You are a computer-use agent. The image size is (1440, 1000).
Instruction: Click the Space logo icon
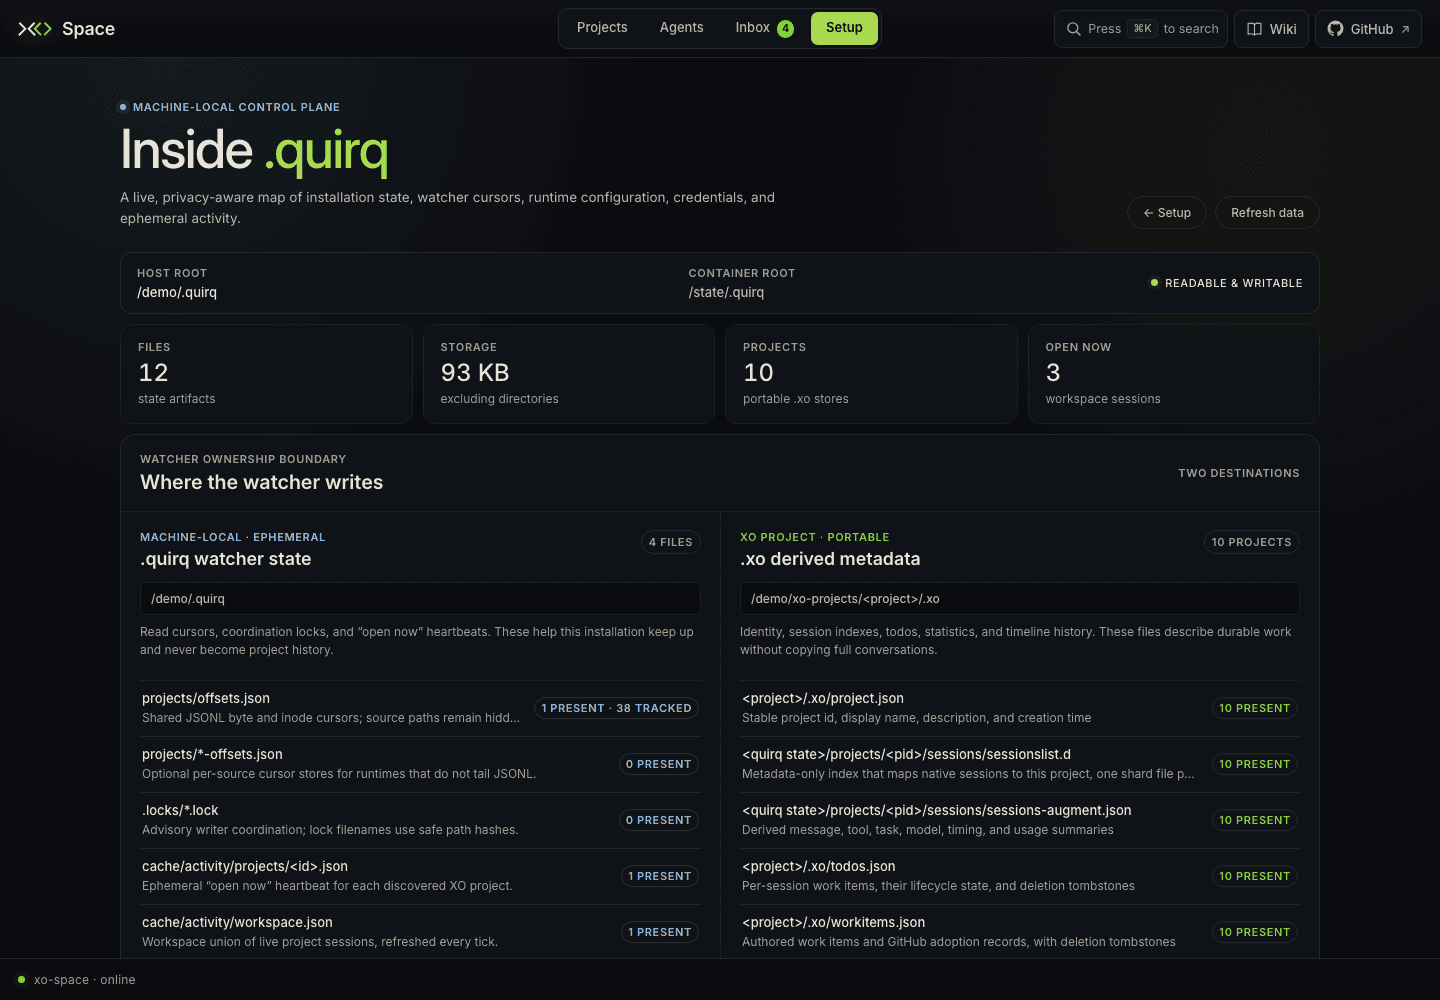[35, 29]
